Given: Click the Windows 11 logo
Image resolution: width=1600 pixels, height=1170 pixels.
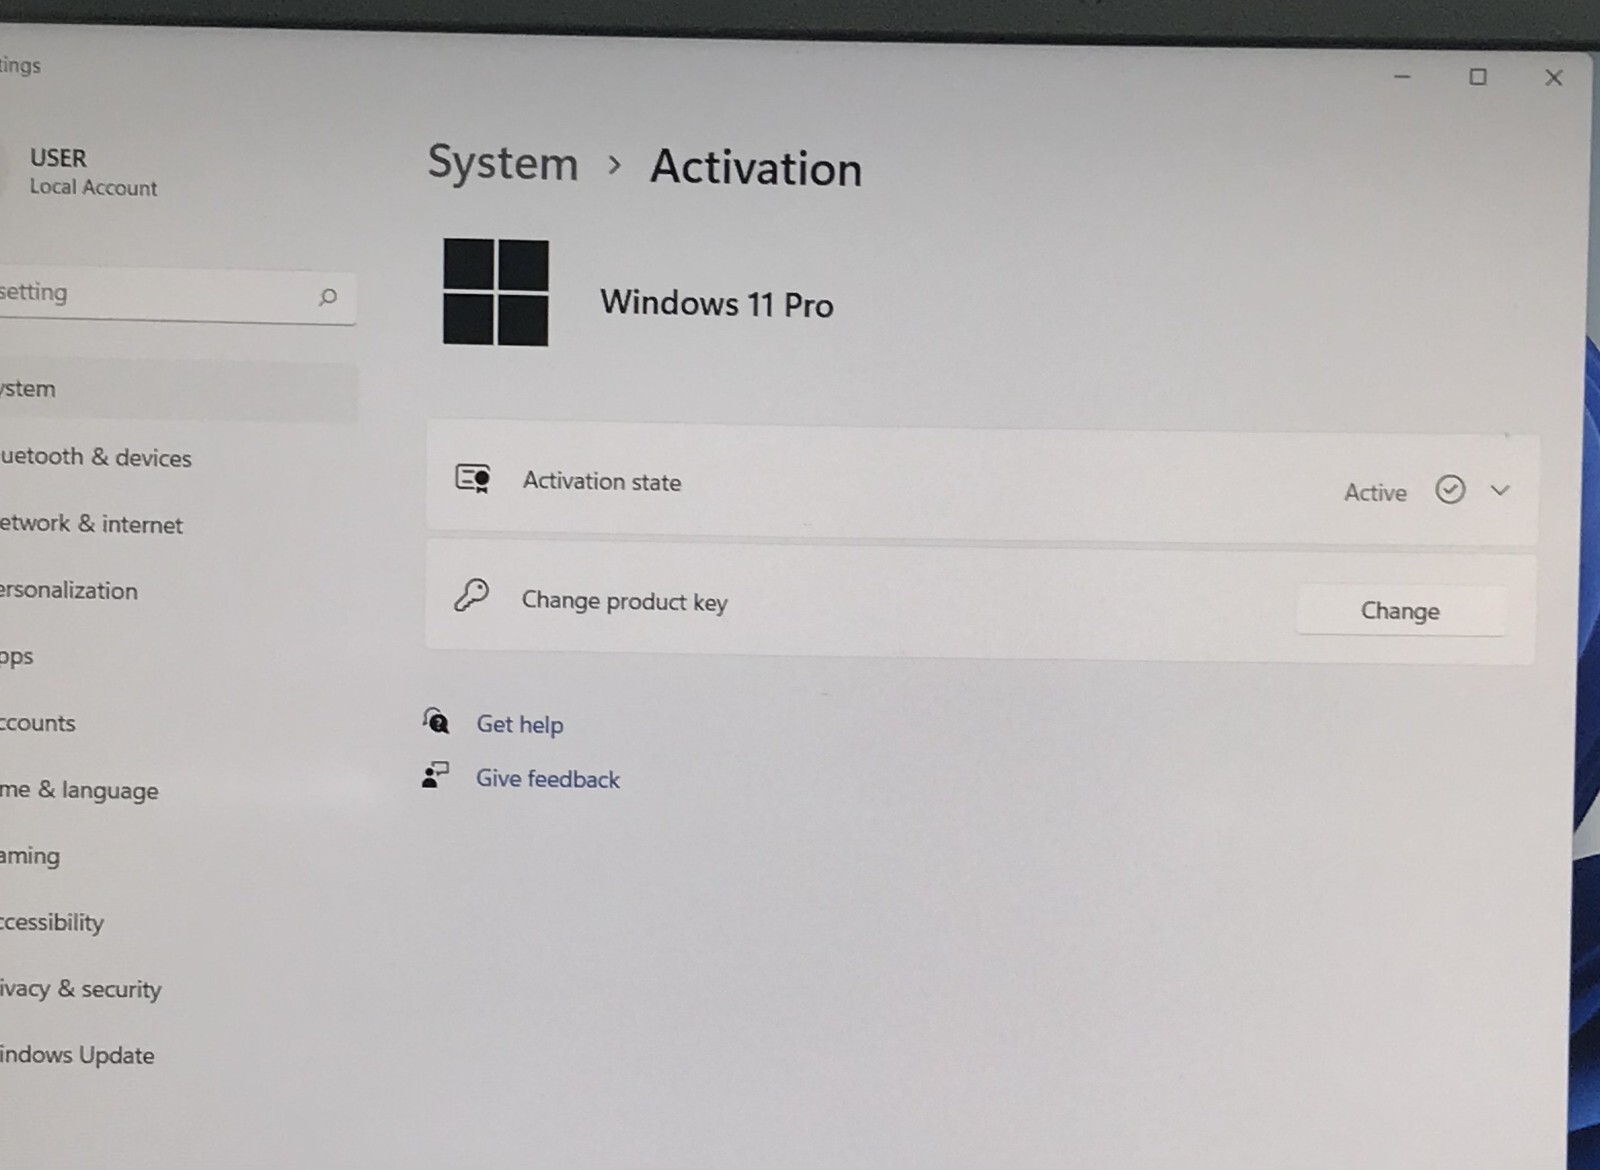Looking at the screenshot, I should point(496,292).
